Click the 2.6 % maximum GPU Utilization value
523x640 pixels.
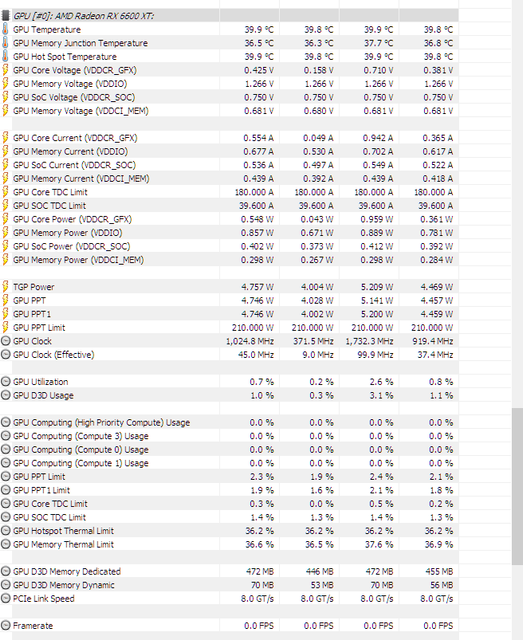tap(381, 382)
